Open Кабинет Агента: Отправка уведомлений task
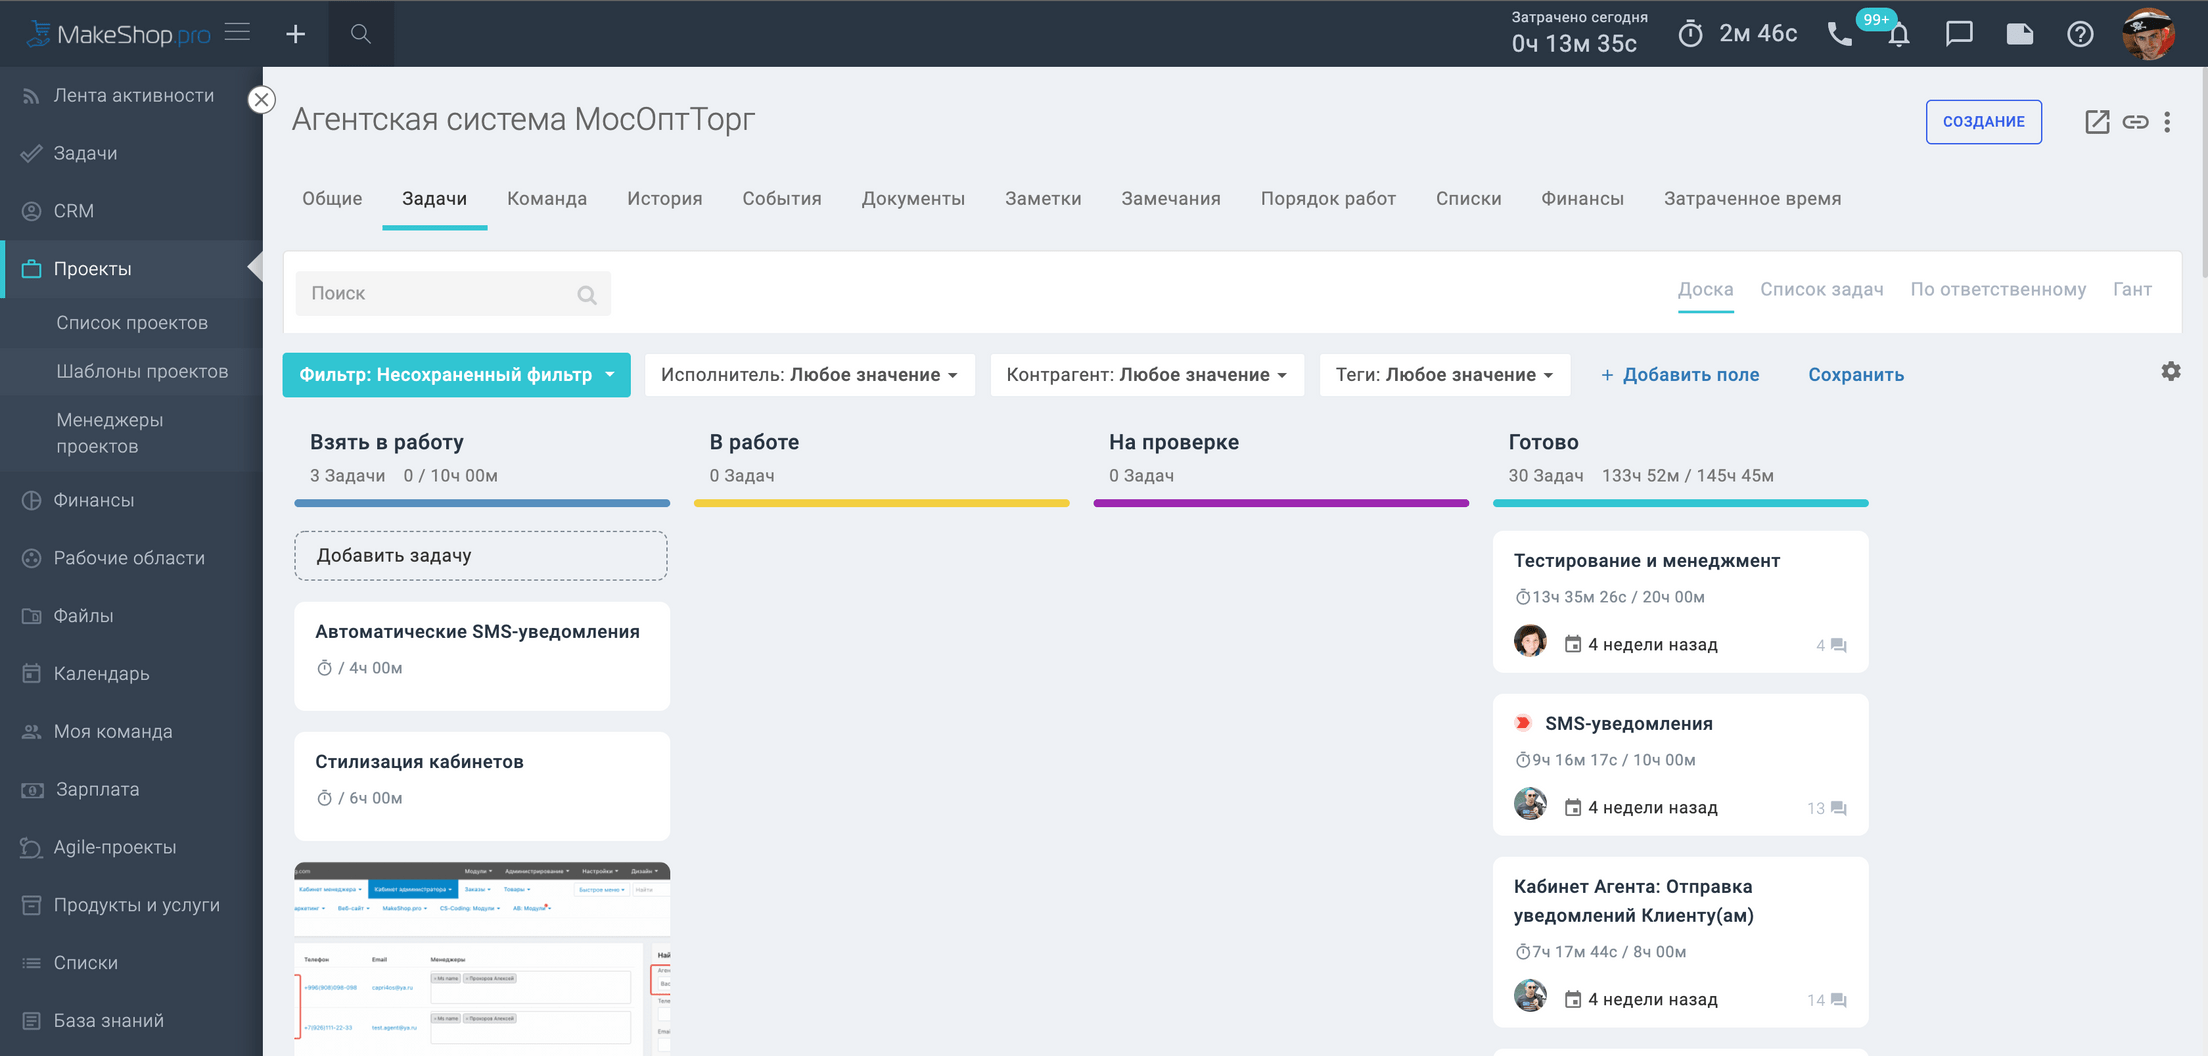The height and width of the screenshot is (1056, 2208). (x=1680, y=942)
